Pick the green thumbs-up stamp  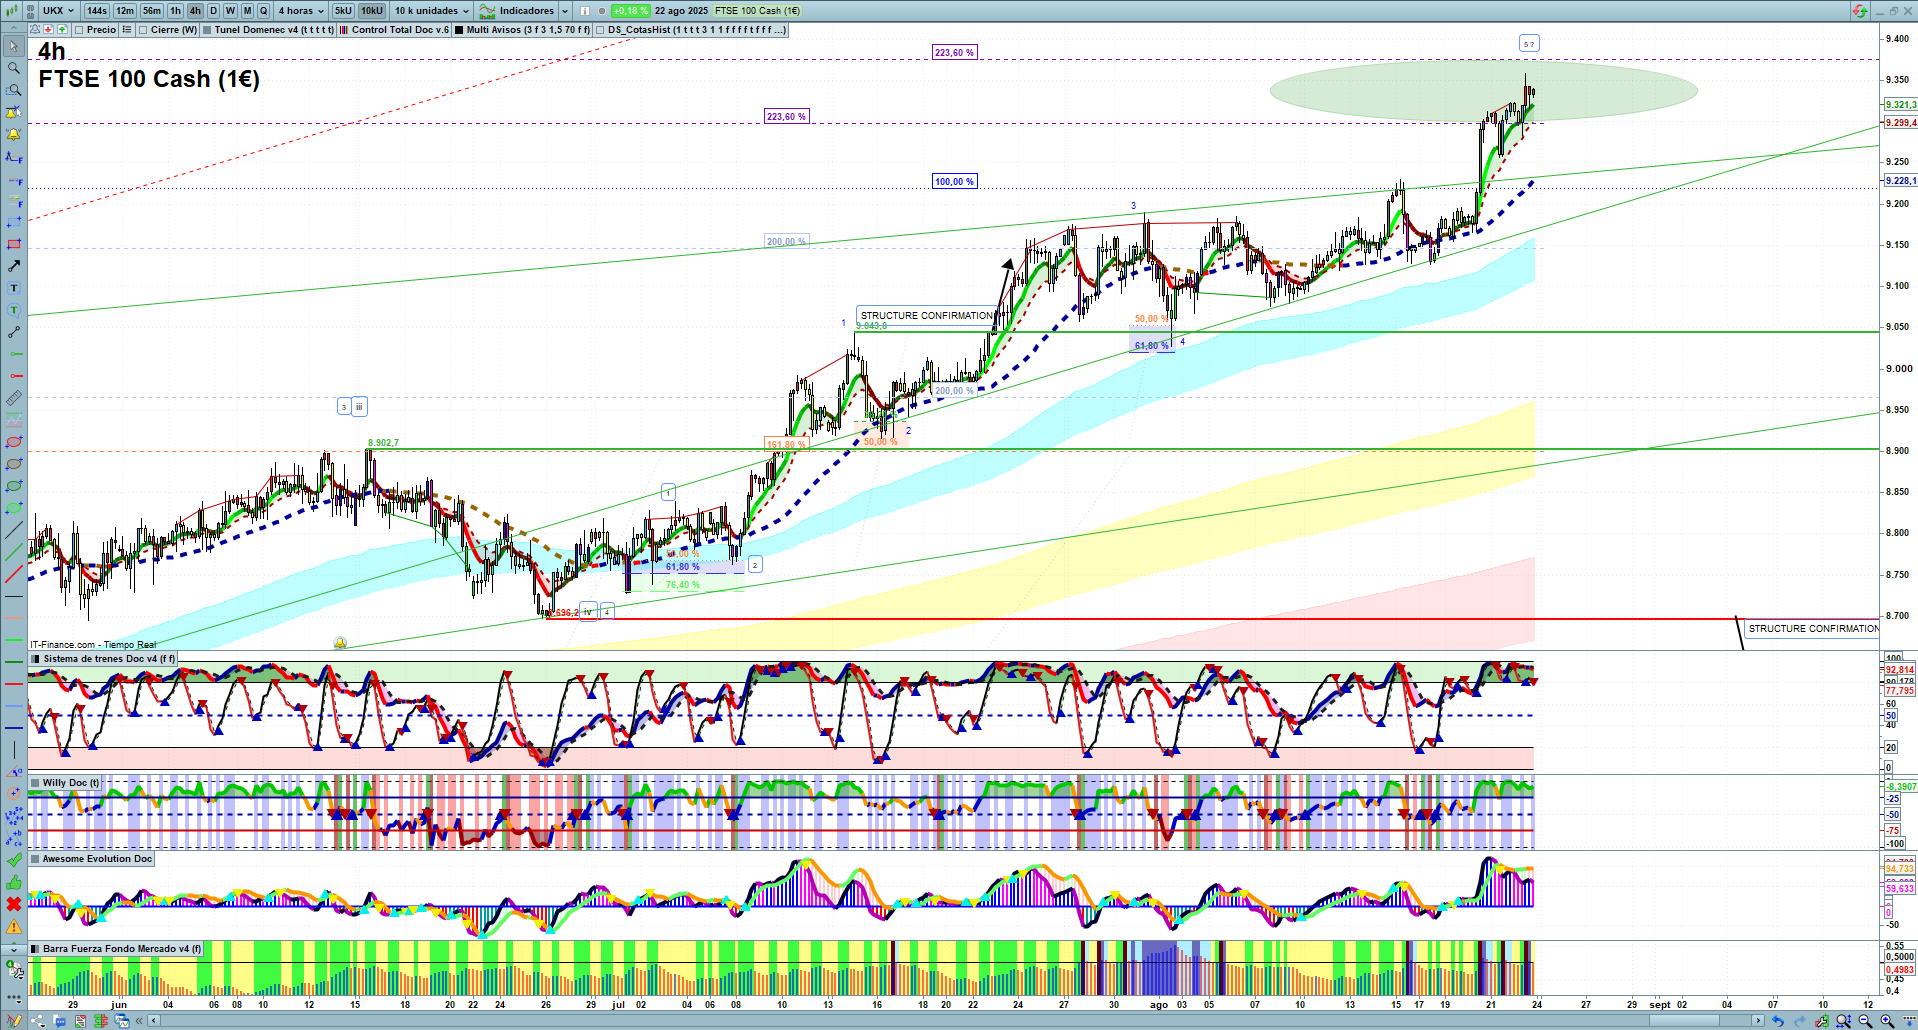click(14, 882)
